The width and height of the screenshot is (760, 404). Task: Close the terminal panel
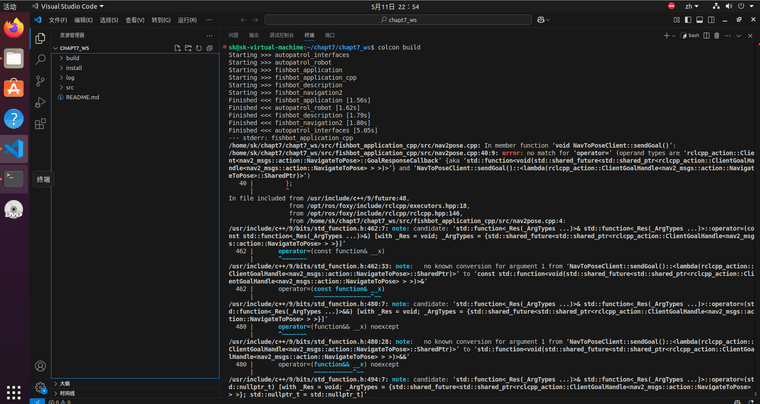pos(749,35)
